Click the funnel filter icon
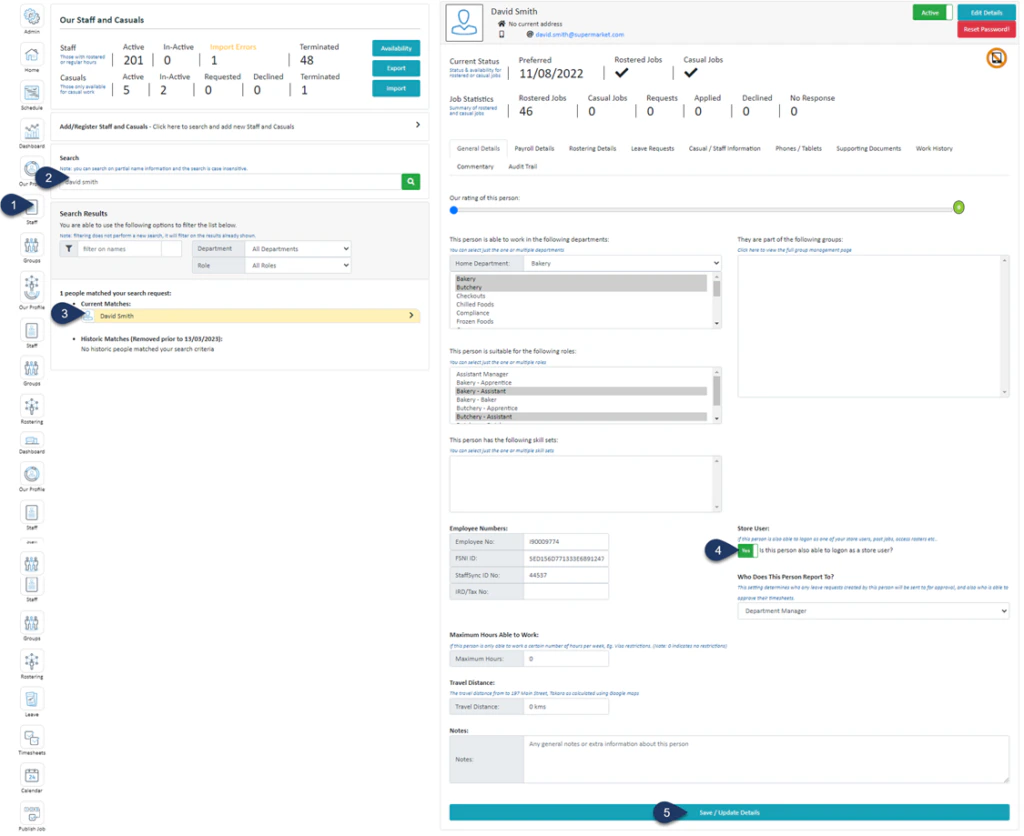The image size is (1024, 836). pyautogui.click(x=69, y=249)
